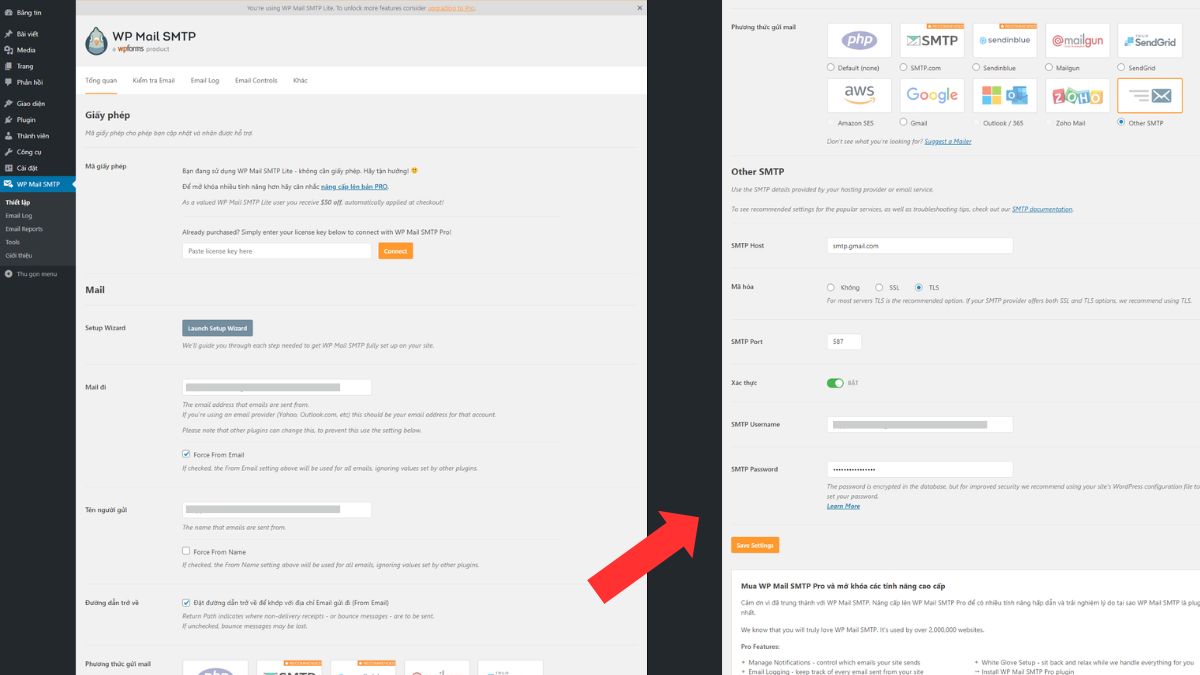Choose the PHP mailer logo tile
This screenshot has width=1200, height=675.
[x=859, y=41]
